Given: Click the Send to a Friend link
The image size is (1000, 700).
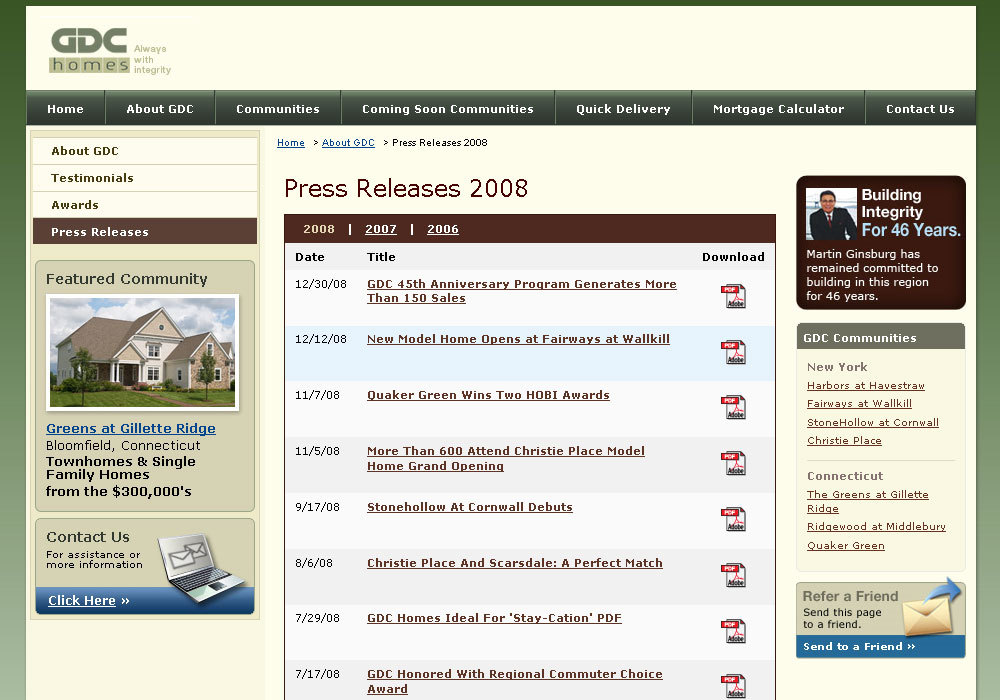Looking at the screenshot, I should (859, 647).
